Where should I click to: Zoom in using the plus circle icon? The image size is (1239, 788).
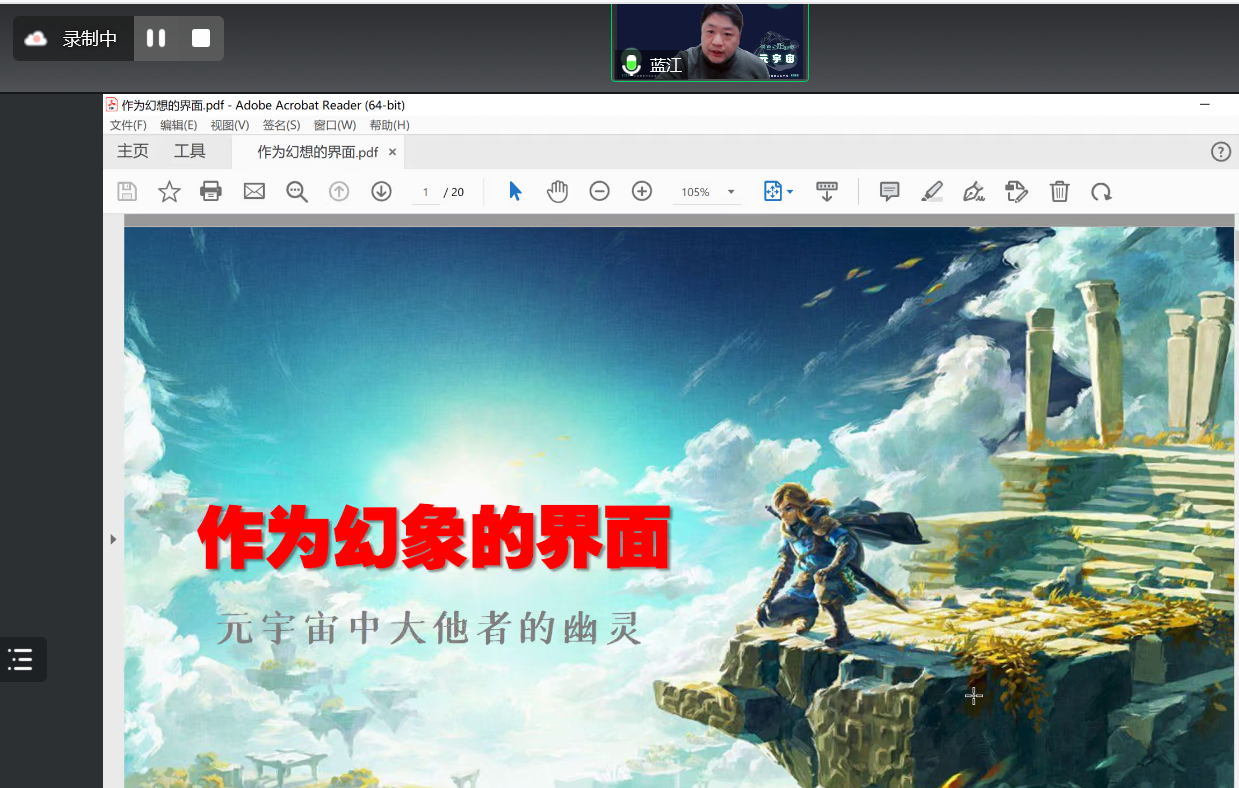tap(642, 191)
